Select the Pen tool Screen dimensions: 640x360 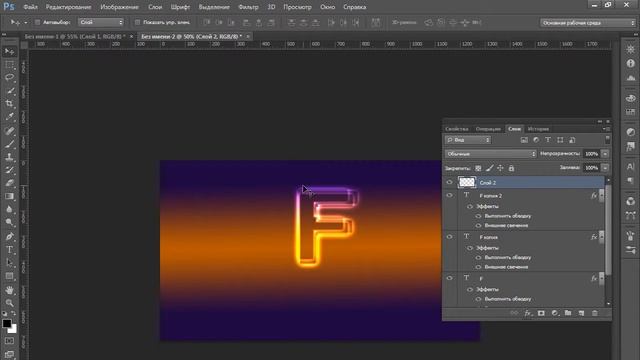tap(9, 236)
